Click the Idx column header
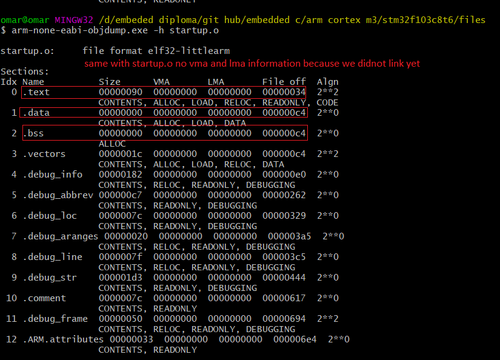The image size is (500, 360). click(9, 82)
